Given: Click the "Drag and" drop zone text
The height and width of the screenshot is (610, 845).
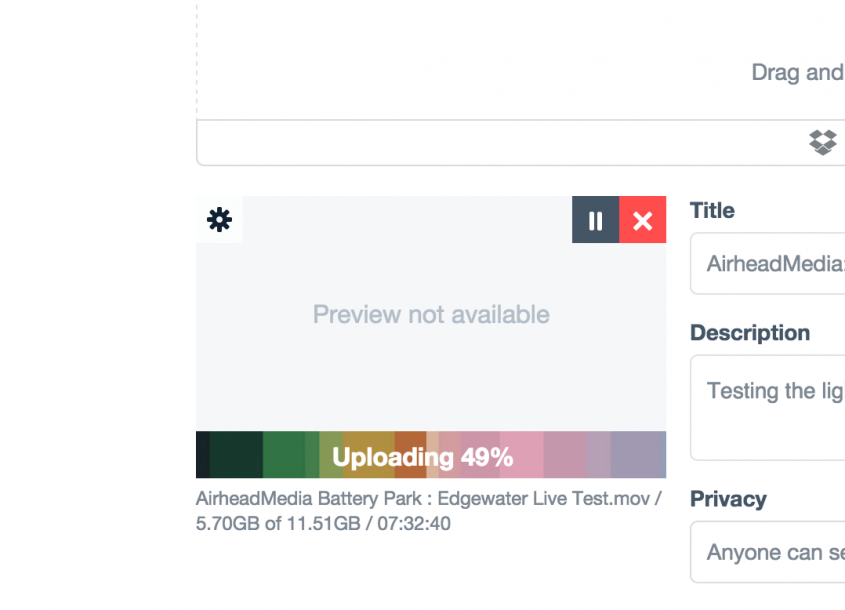Looking at the screenshot, I should (x=796, y=73).
